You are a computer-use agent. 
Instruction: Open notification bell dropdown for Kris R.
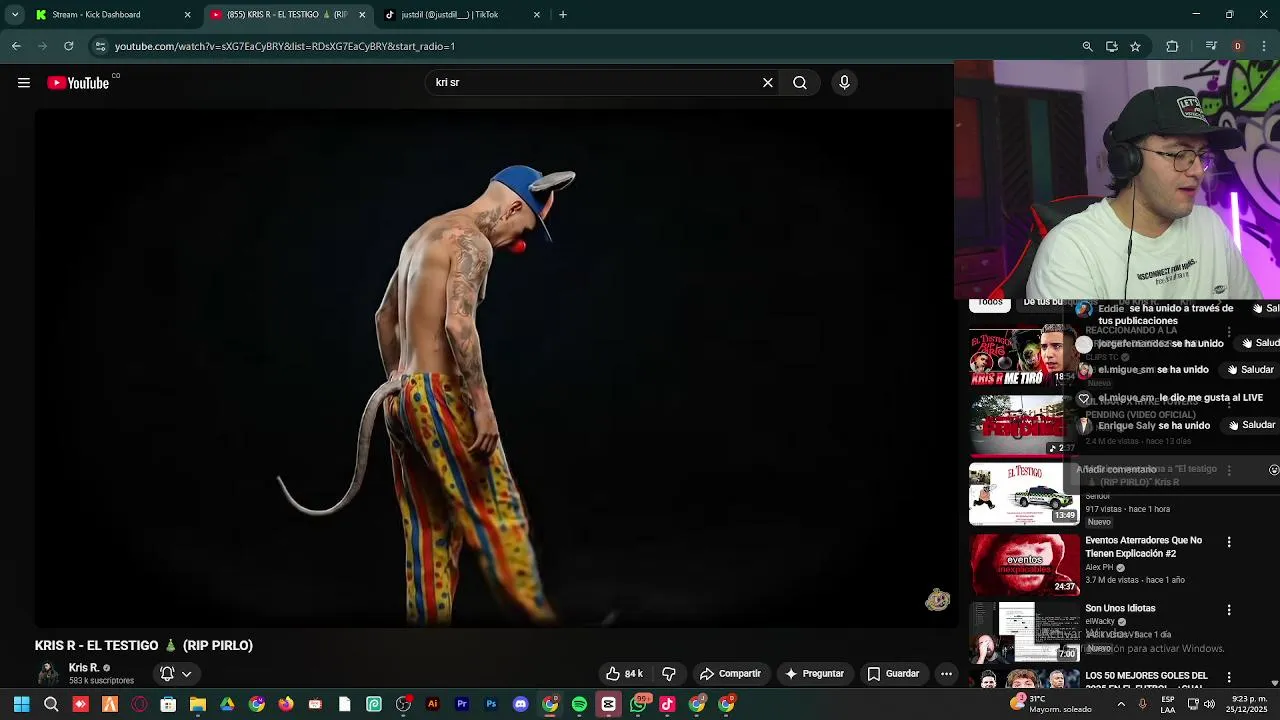[x=175, y=674]
